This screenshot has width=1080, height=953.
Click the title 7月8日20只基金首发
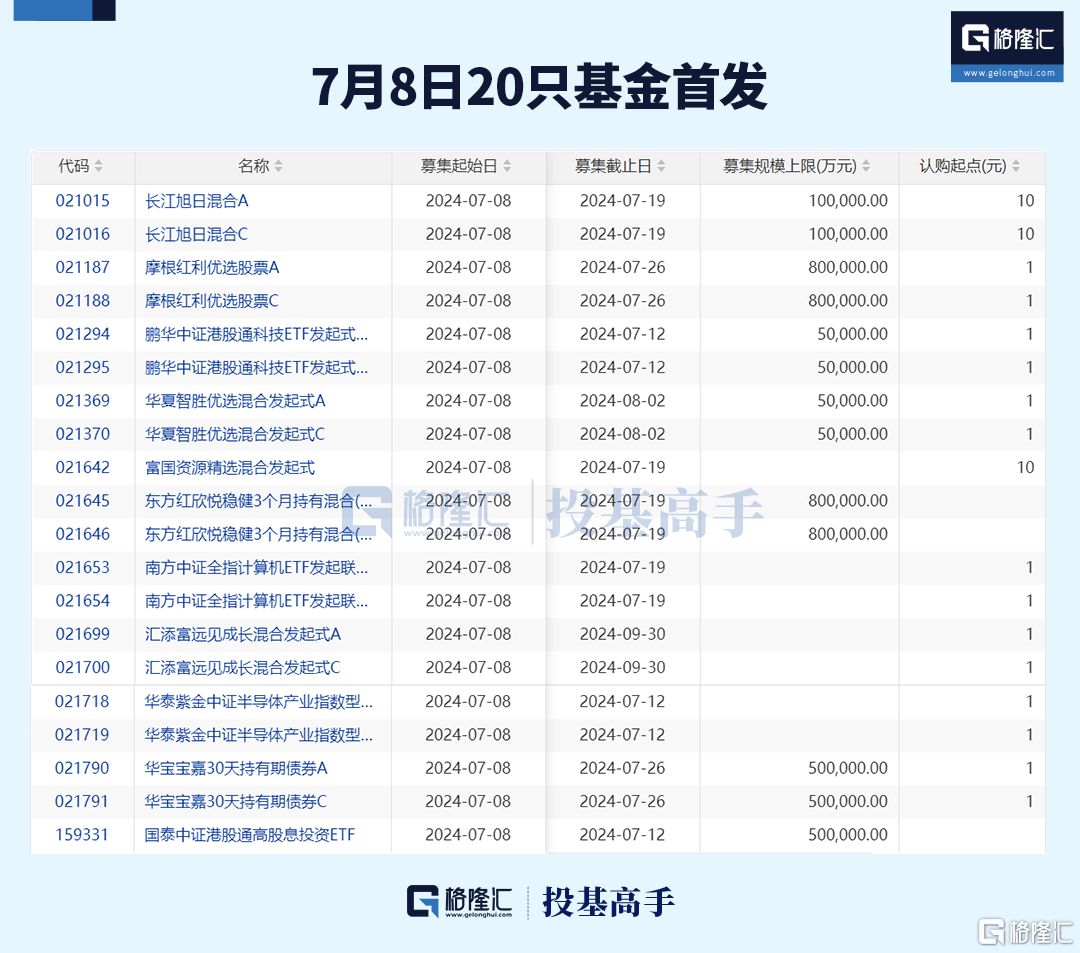(x=540, y=87)
